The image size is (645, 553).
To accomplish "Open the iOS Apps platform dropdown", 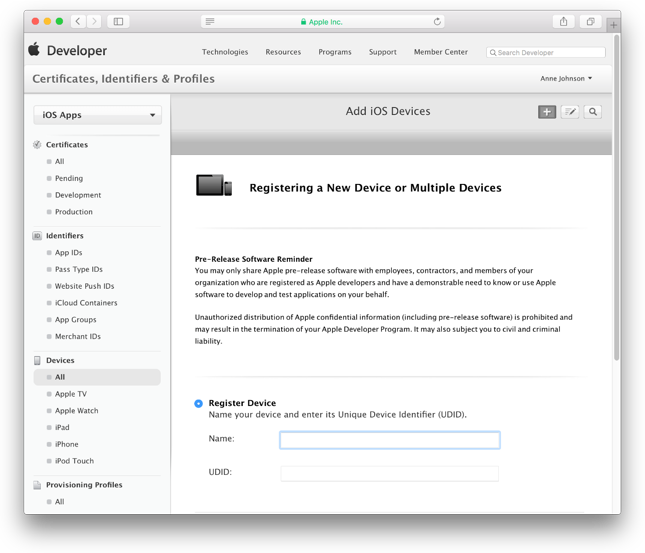I will 97,115.
